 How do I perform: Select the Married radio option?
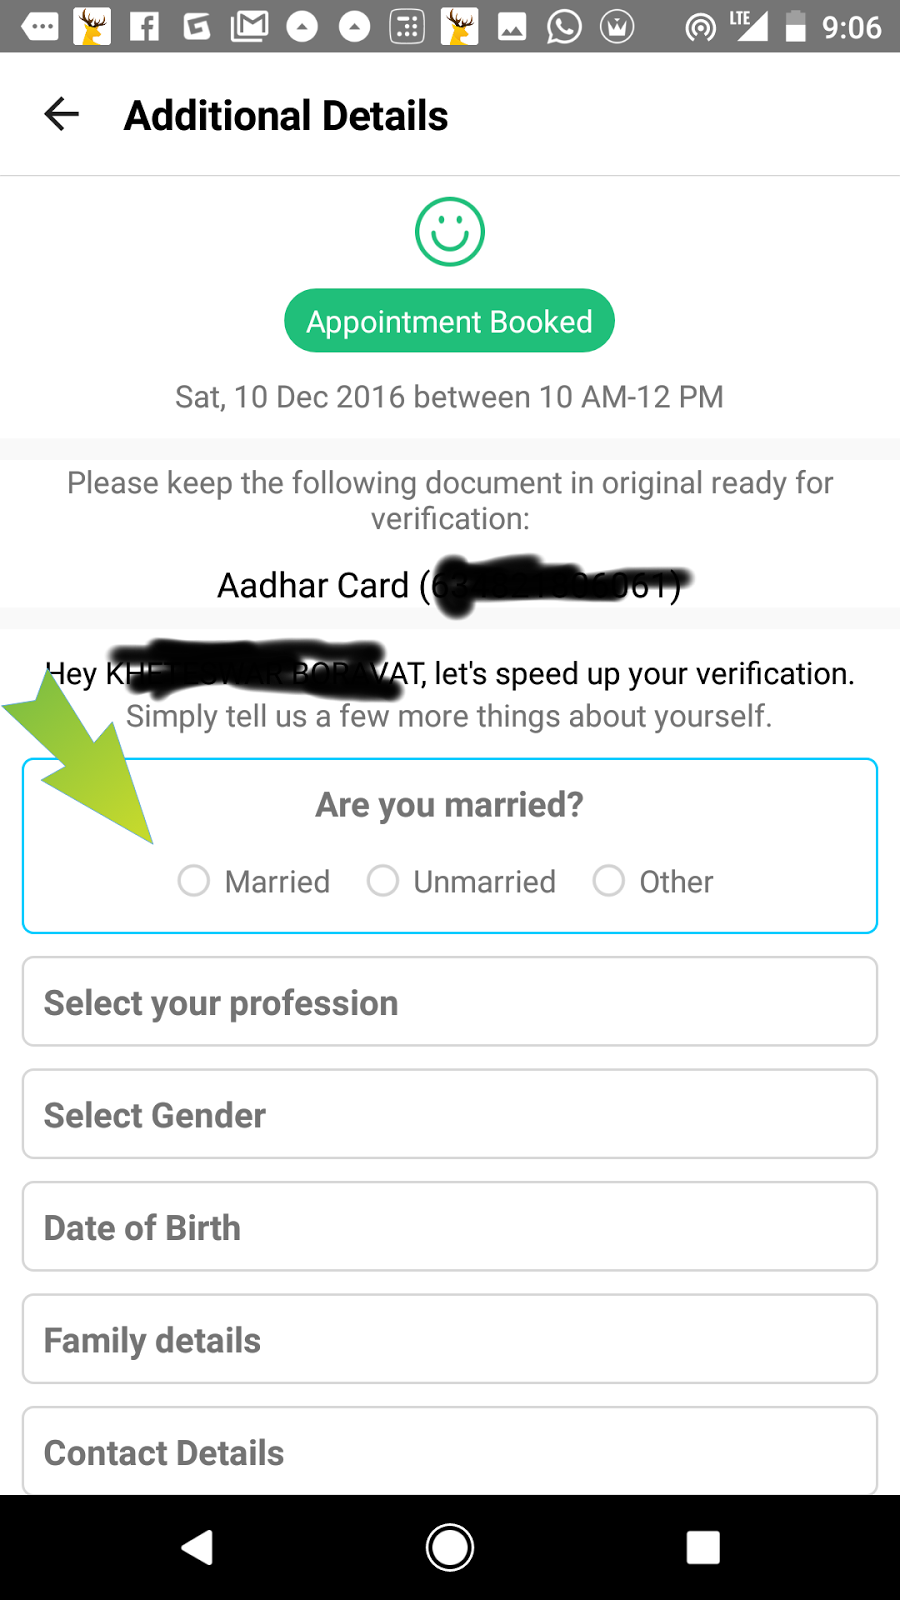[x=194, y=881]
